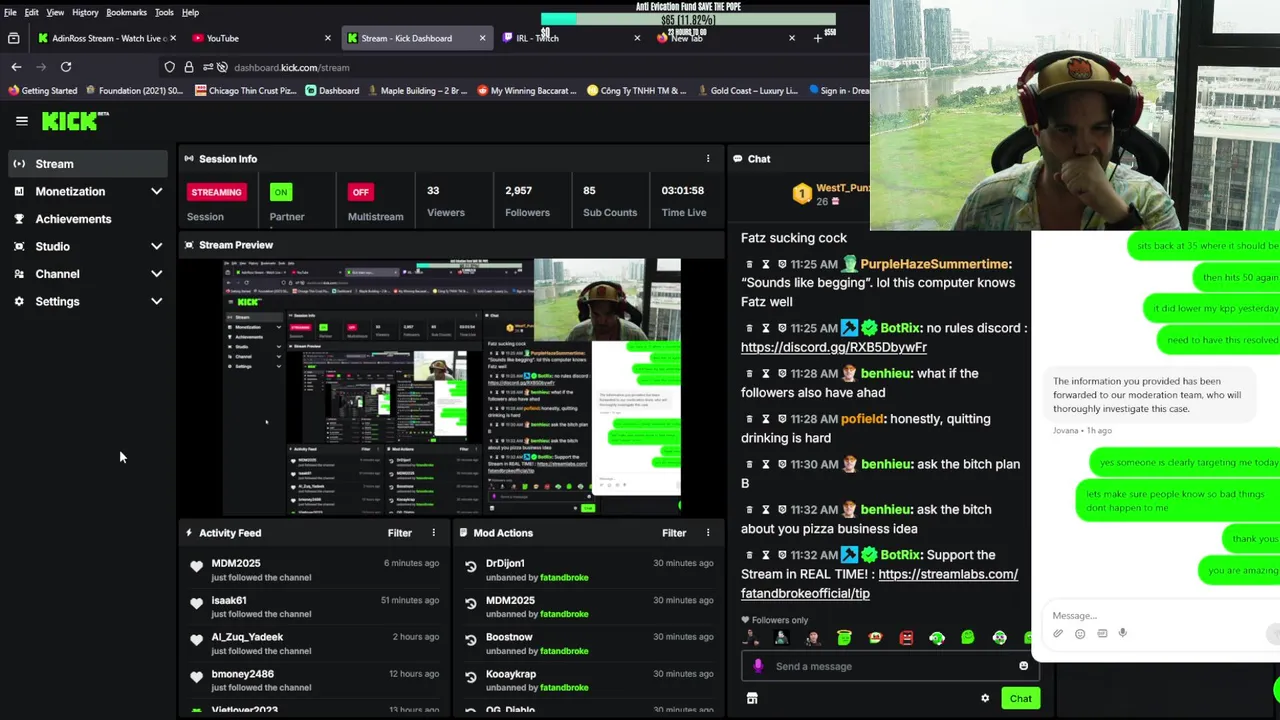Screen dimensions: 1280x720
Task: Switch to the IRL - Twitch tab
Action: tap(572, 38)
